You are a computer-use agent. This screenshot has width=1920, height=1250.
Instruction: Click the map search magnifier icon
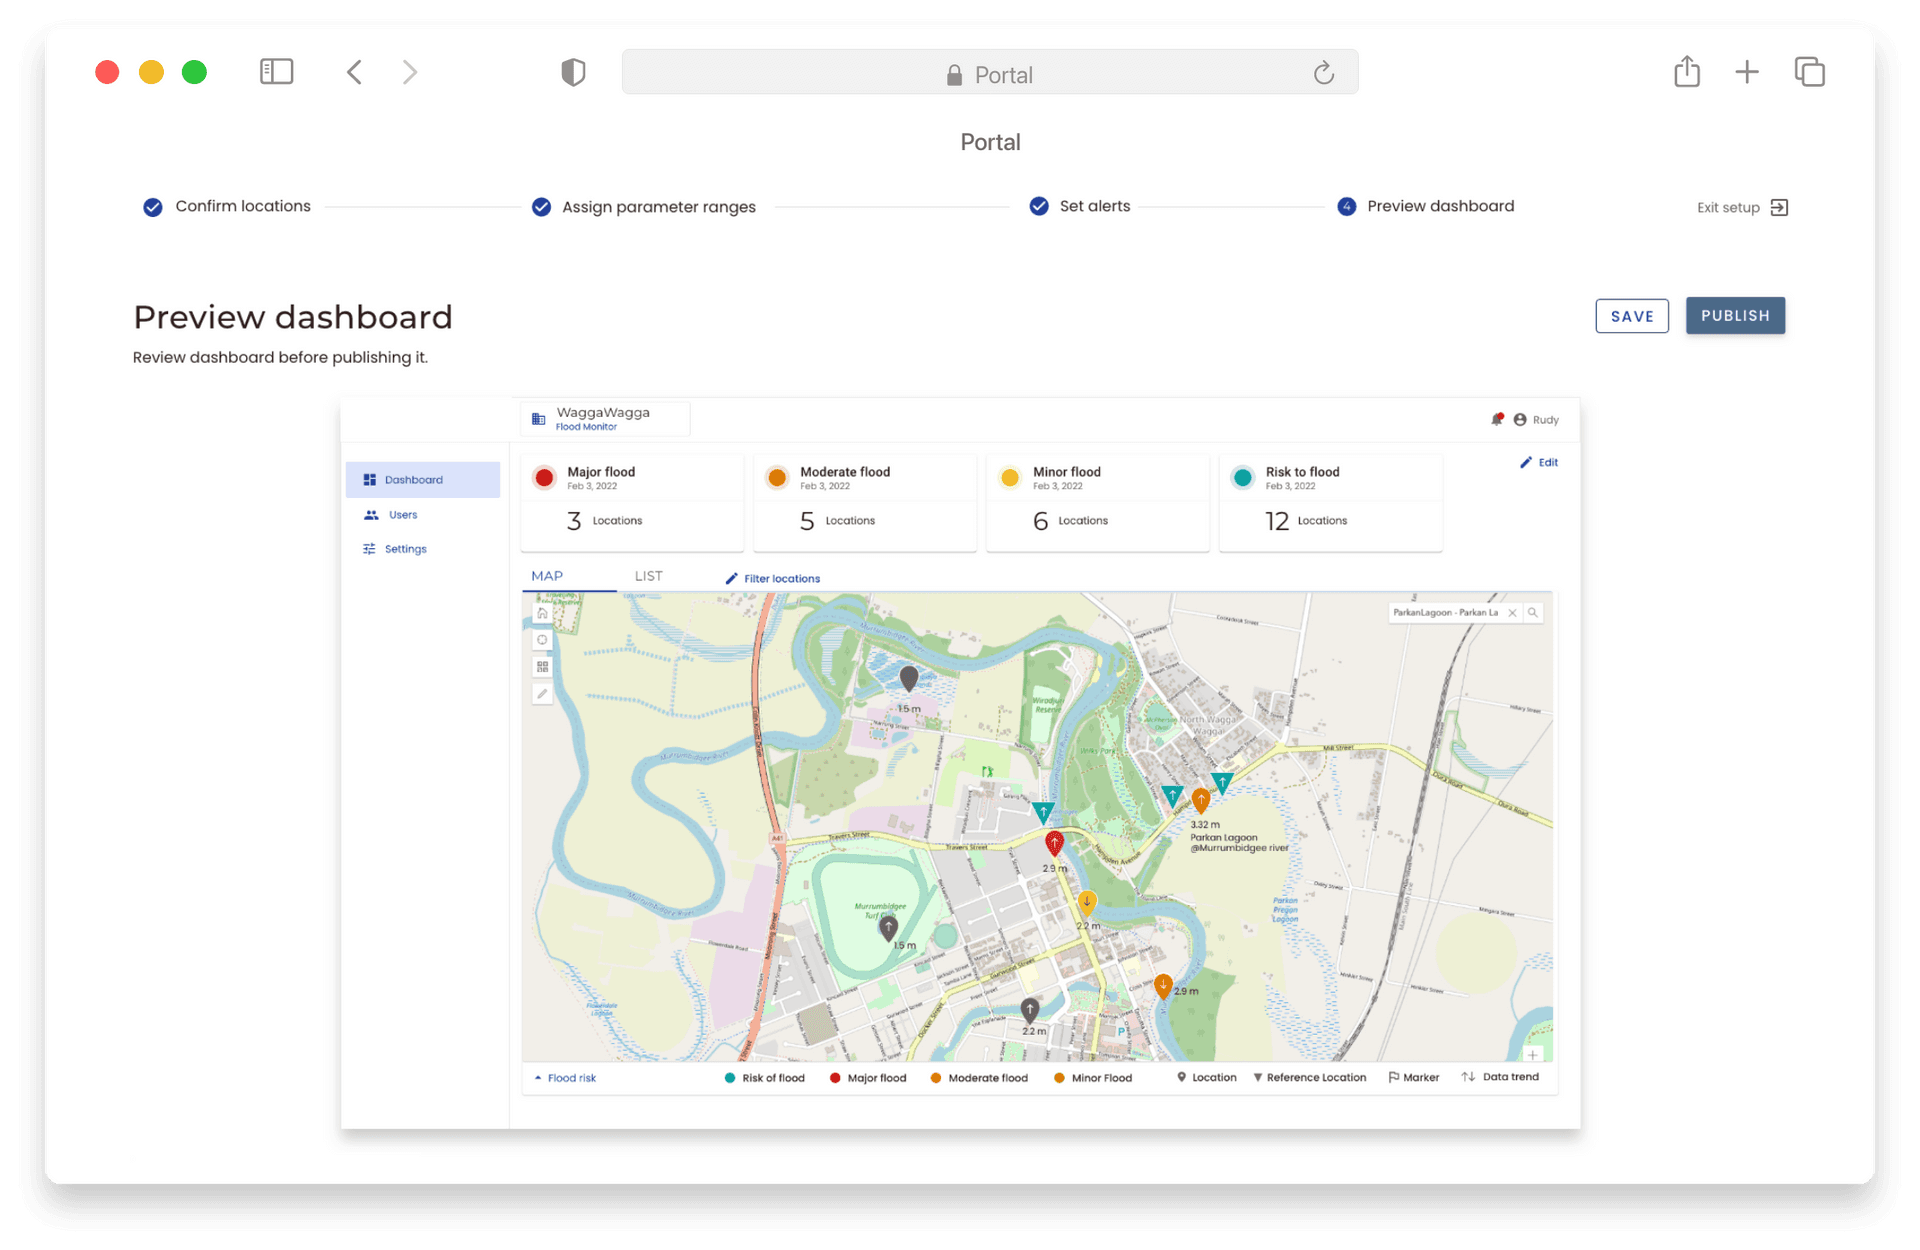pos(1533,613)
